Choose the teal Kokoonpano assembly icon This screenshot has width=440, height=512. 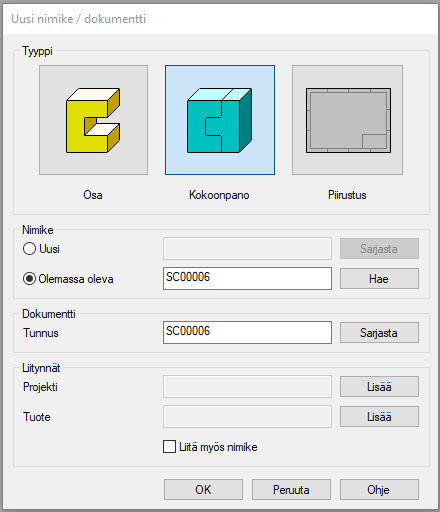(x=220, y=120)
